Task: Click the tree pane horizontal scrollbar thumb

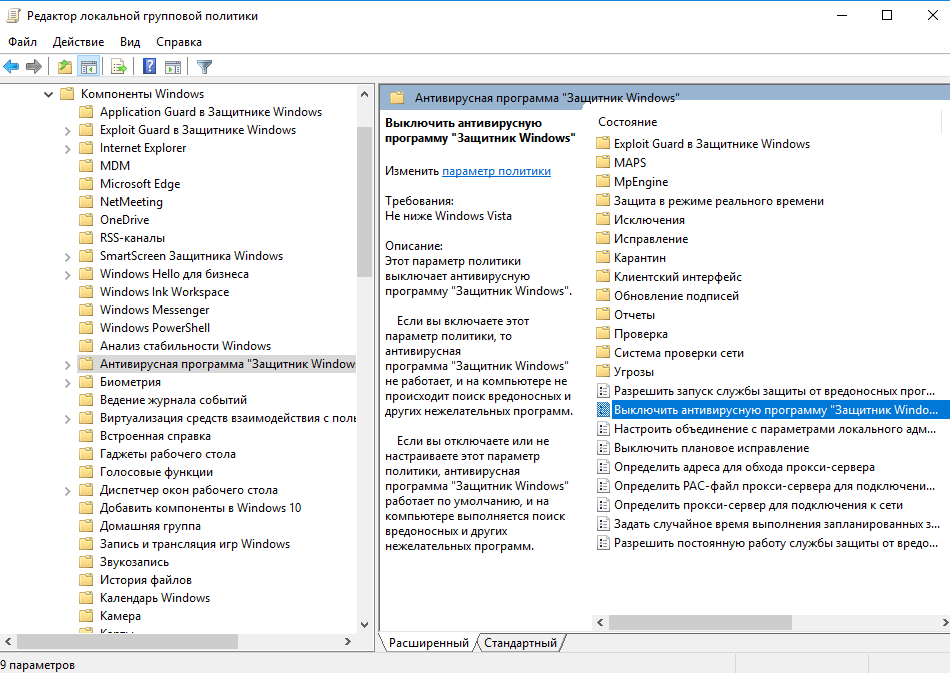Action: [x=127, y=641]
